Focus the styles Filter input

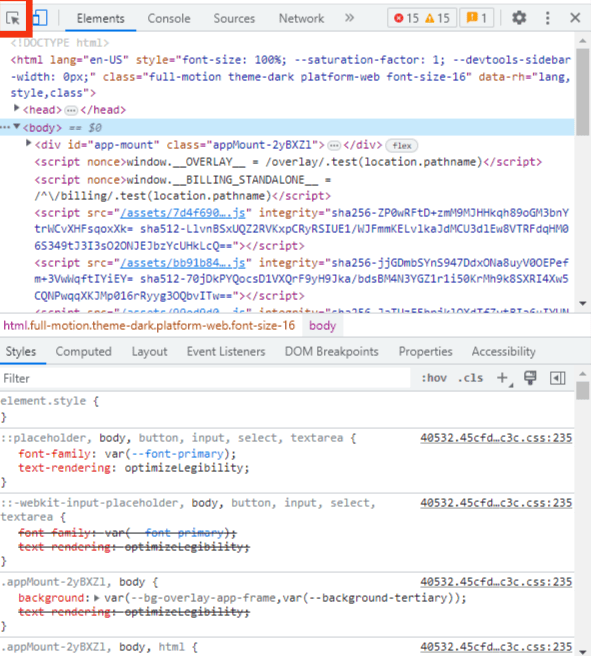click(x=205, y=379)
